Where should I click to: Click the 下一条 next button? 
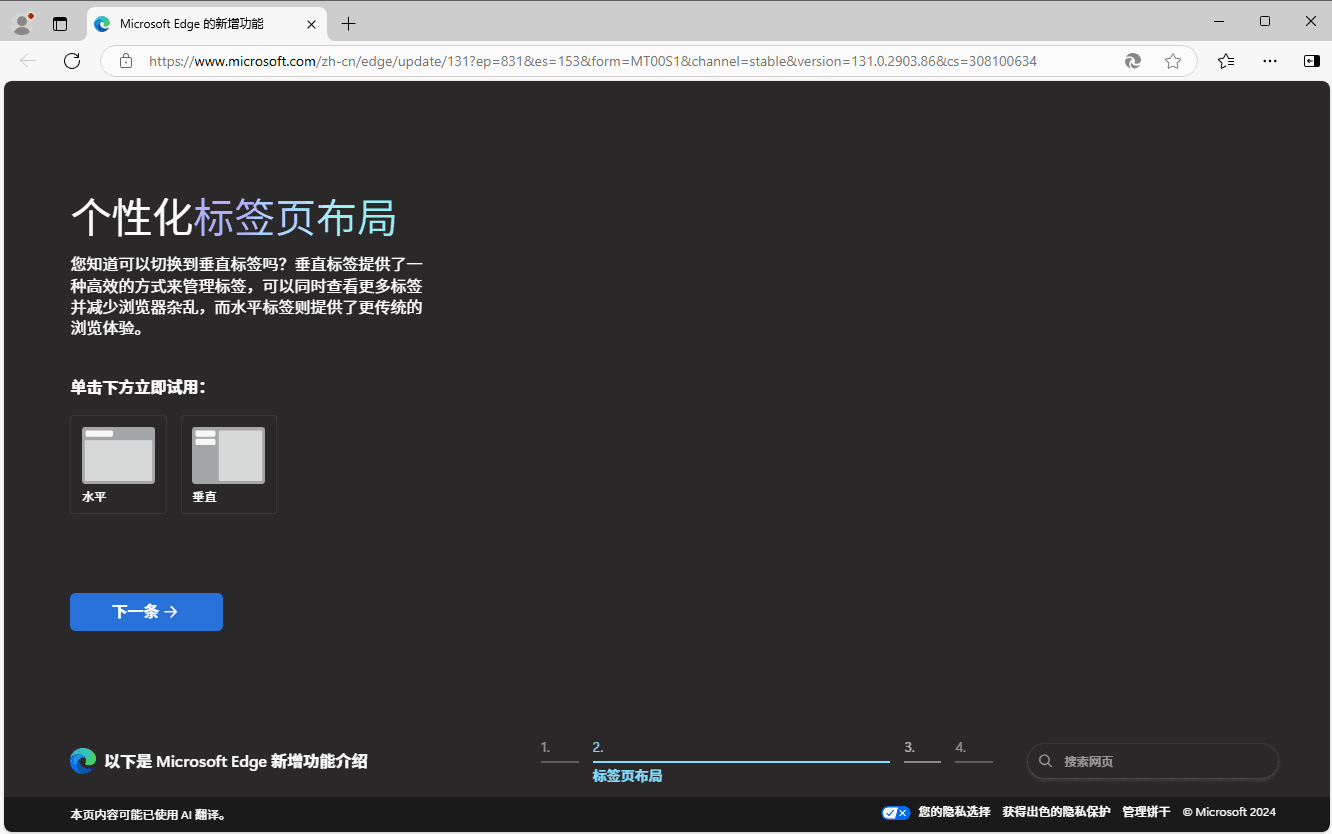pos(146,611)
